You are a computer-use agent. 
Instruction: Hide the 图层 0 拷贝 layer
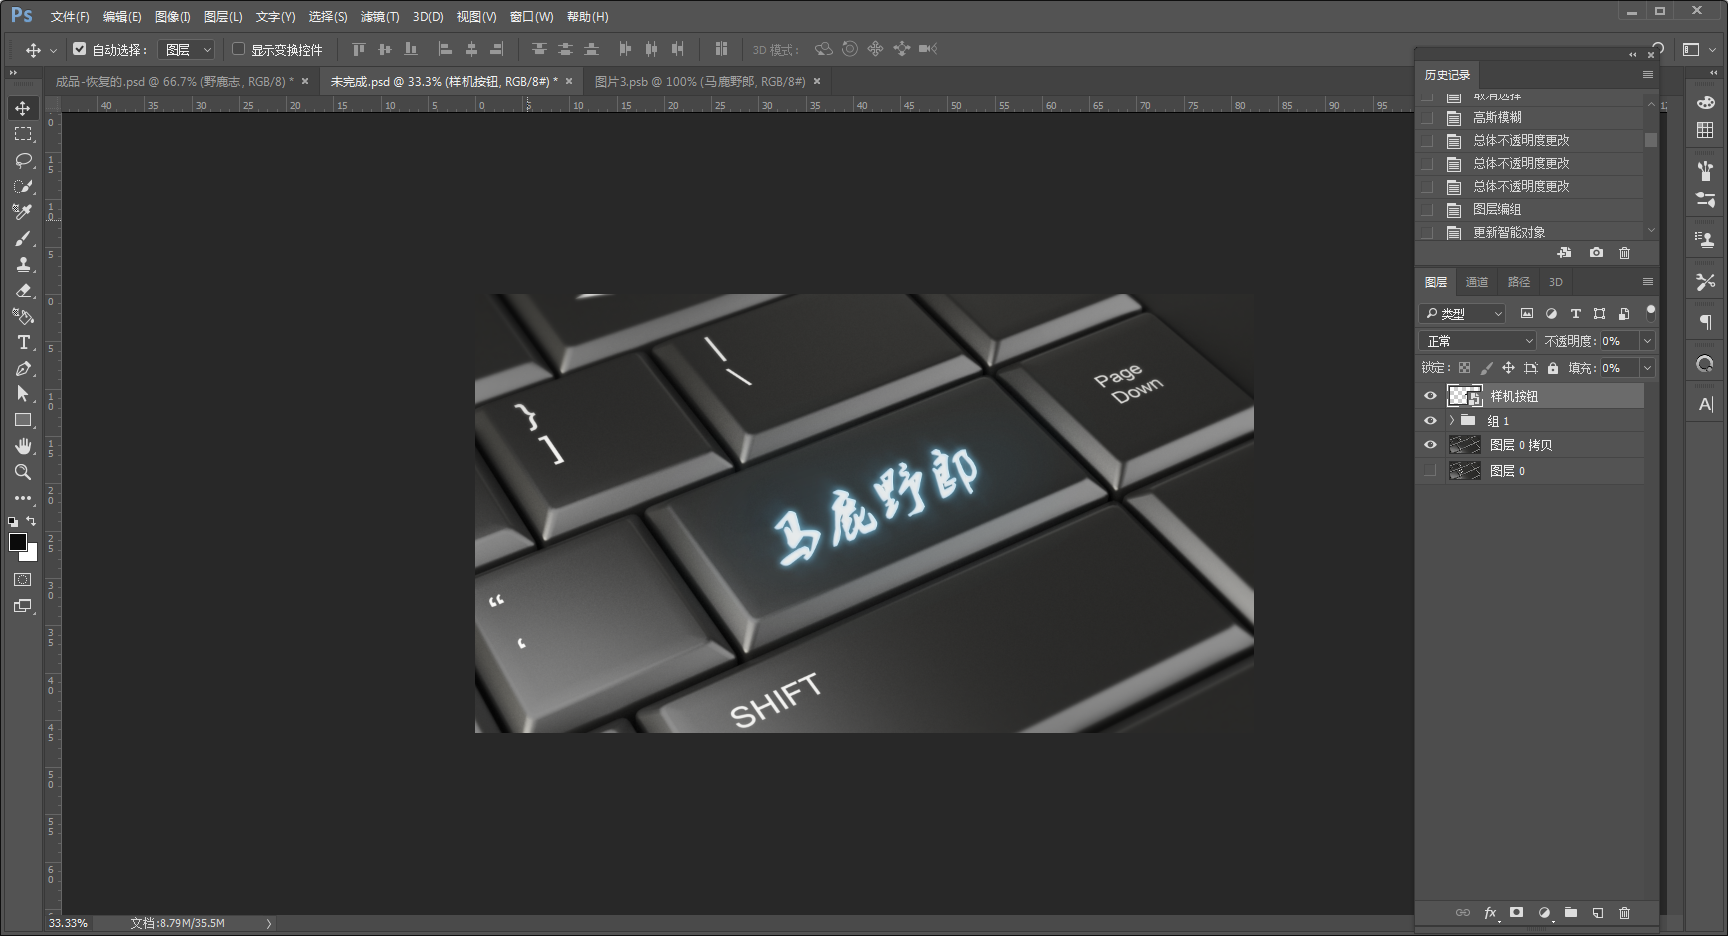(1430, 445)
